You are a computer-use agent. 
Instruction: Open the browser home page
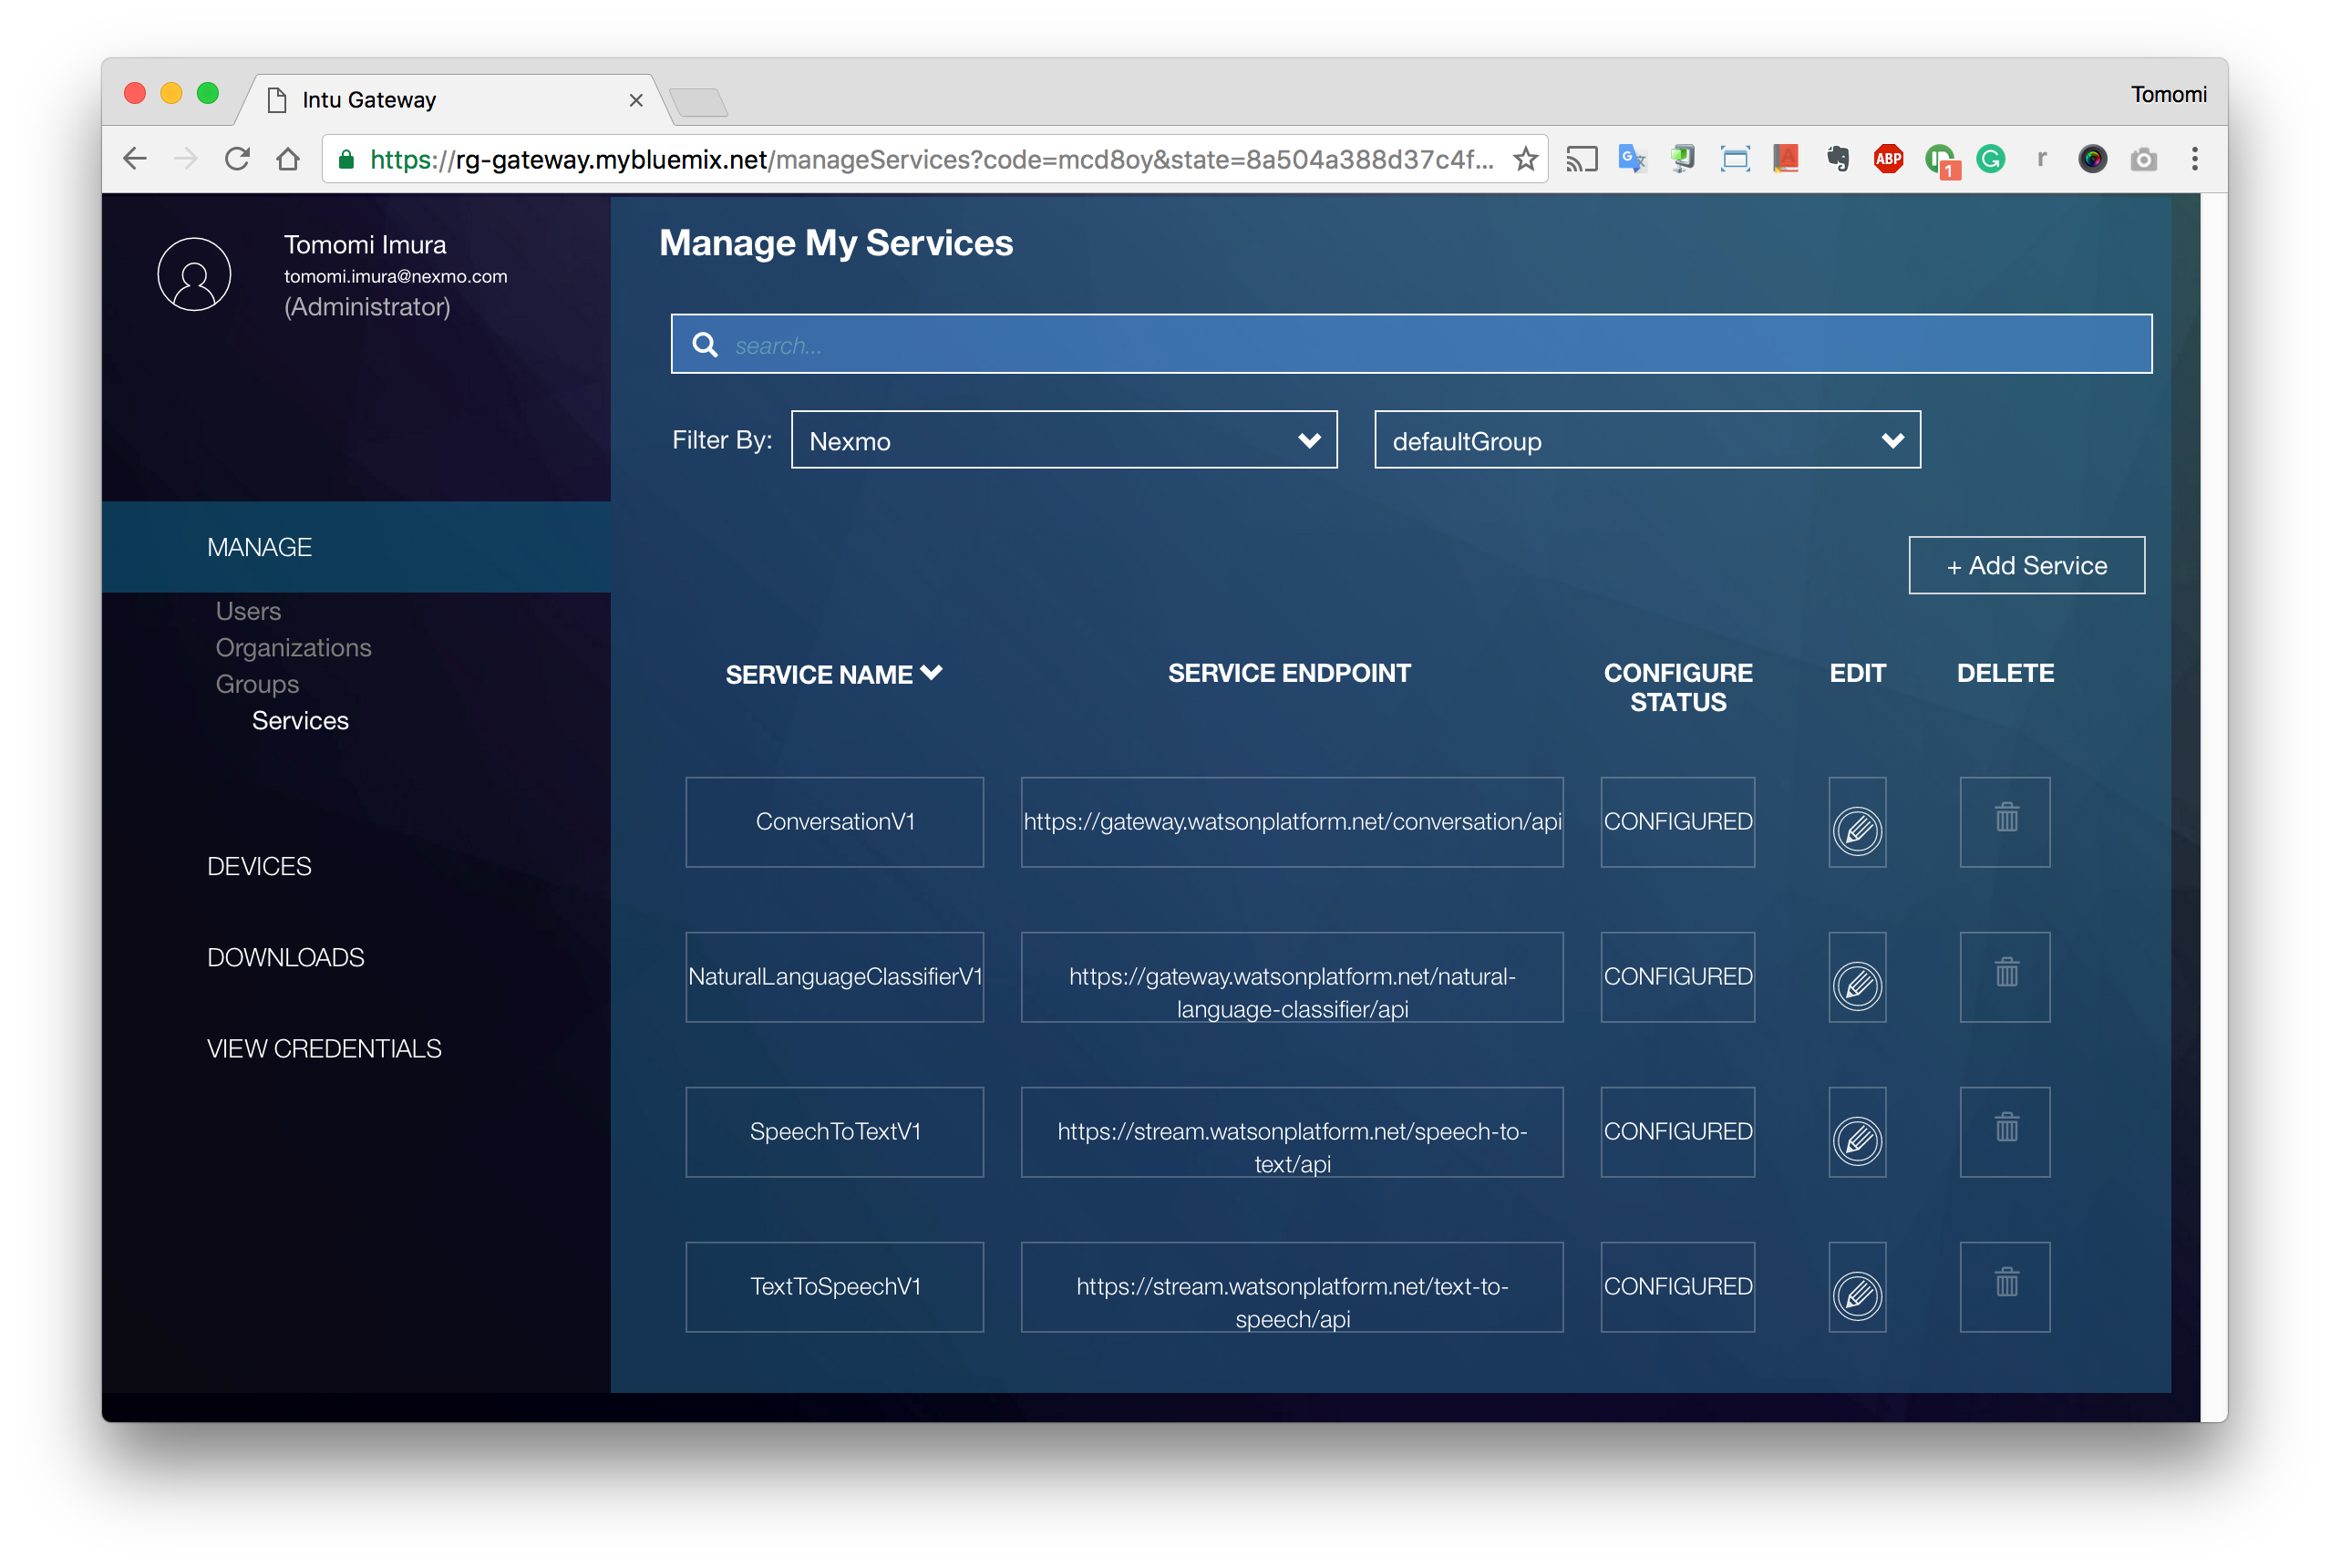tap(288, 159)
